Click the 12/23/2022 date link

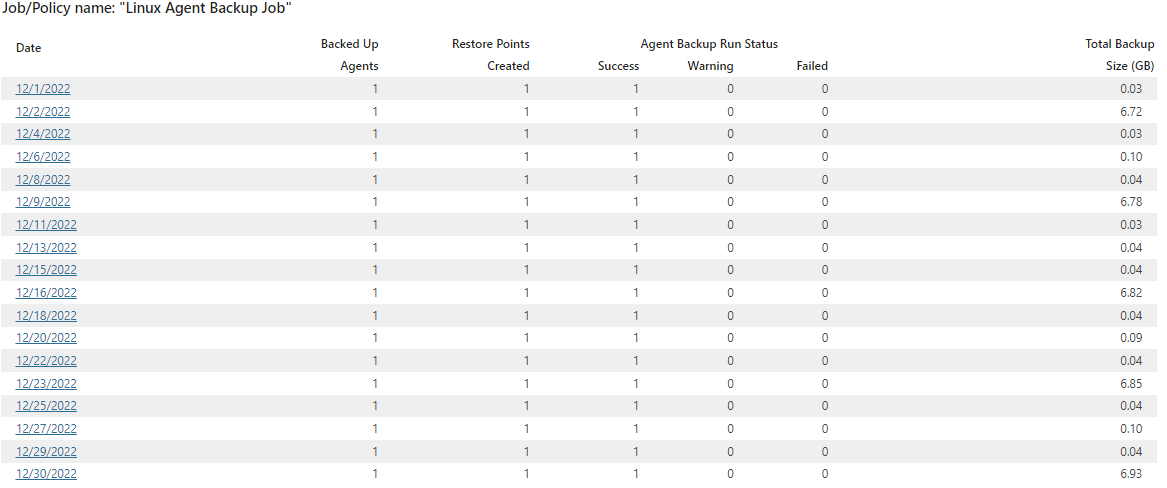46,384
